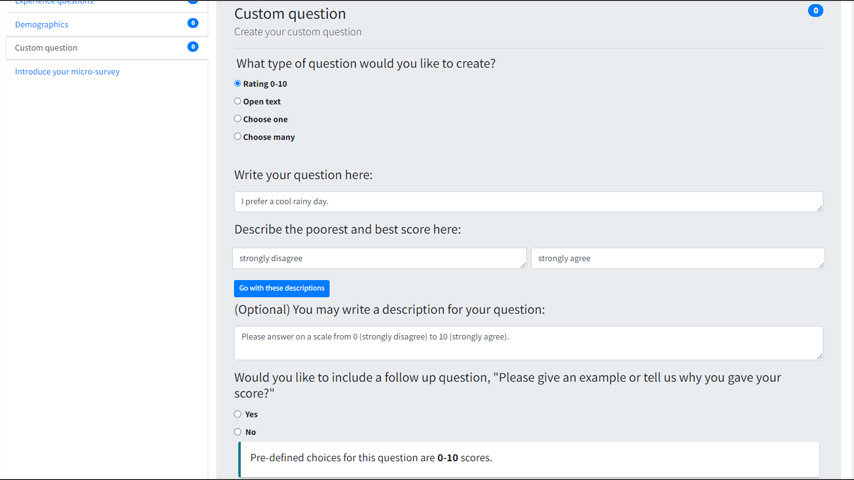Click 'Create your custom question' subtitle
This screenshot has width=854, height=480.
298,32
